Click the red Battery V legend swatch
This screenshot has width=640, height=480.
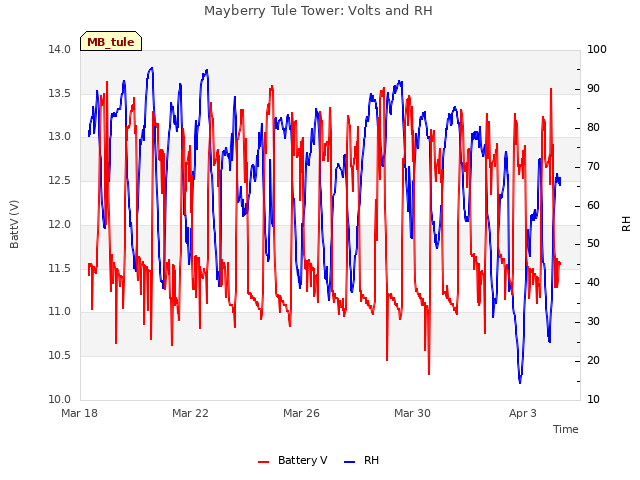[264, 462]
